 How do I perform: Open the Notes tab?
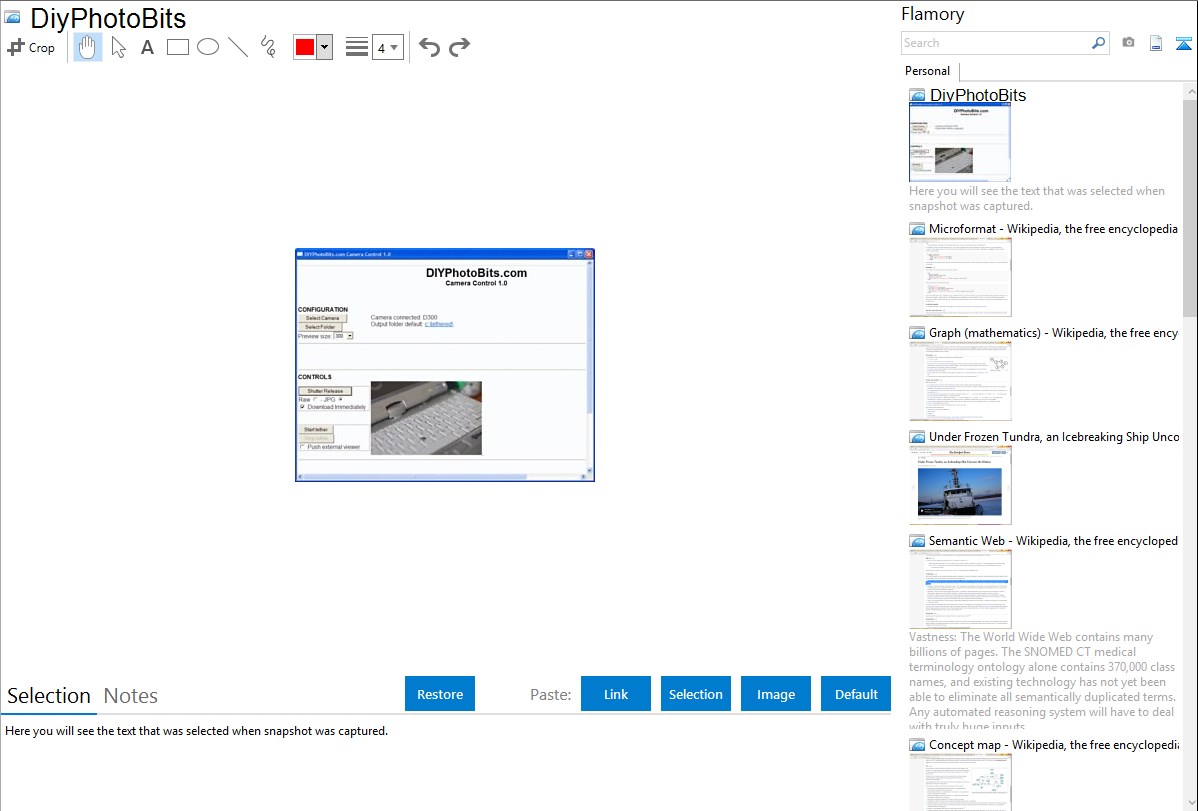click(x=131, y=696)
